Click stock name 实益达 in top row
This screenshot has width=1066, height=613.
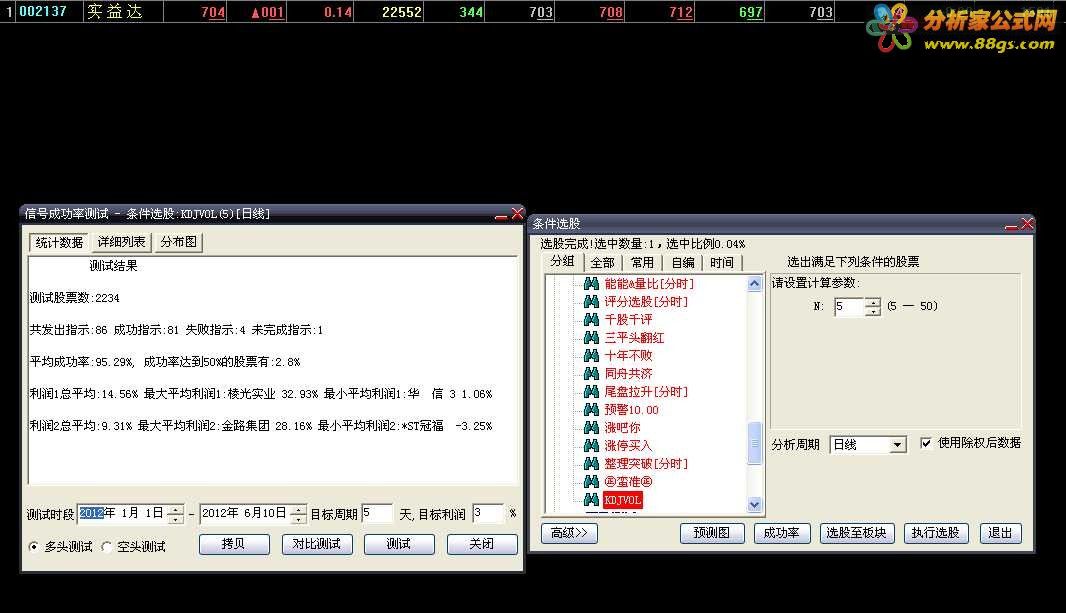click(x=114, y=12)
